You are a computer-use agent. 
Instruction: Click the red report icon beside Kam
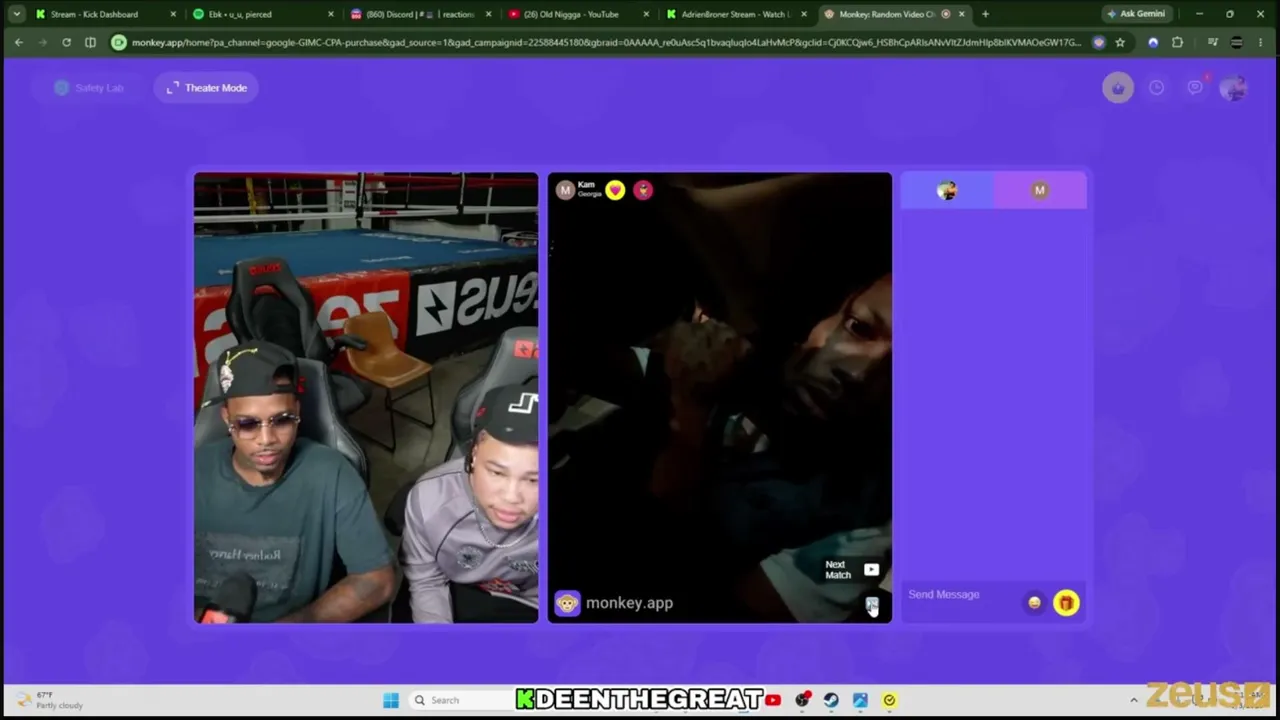tap(643, 190)
